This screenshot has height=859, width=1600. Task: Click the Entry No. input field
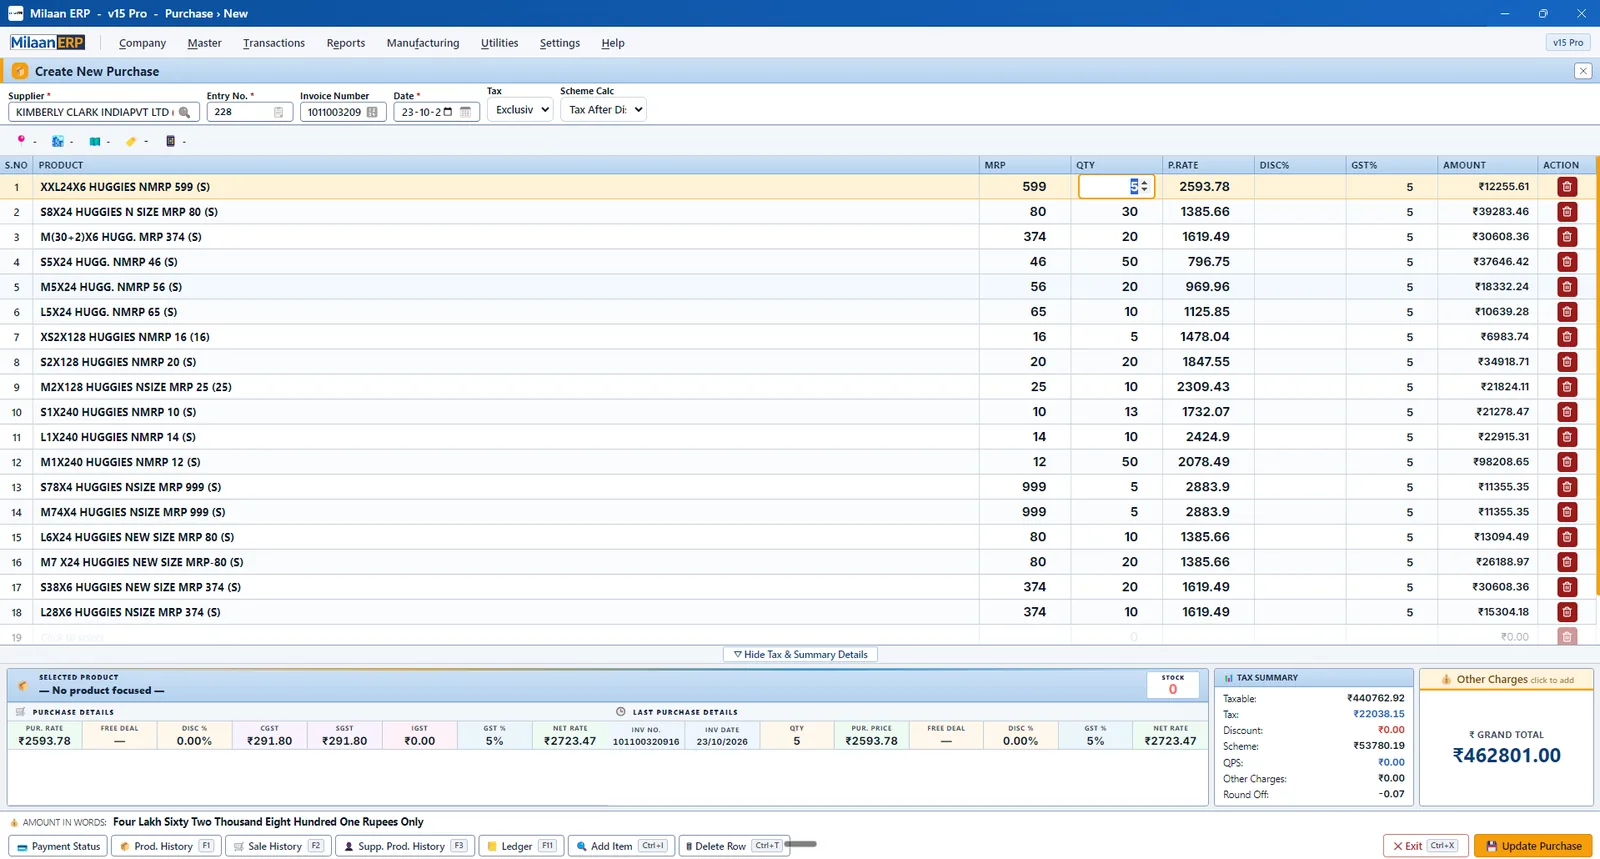(250, 112)
